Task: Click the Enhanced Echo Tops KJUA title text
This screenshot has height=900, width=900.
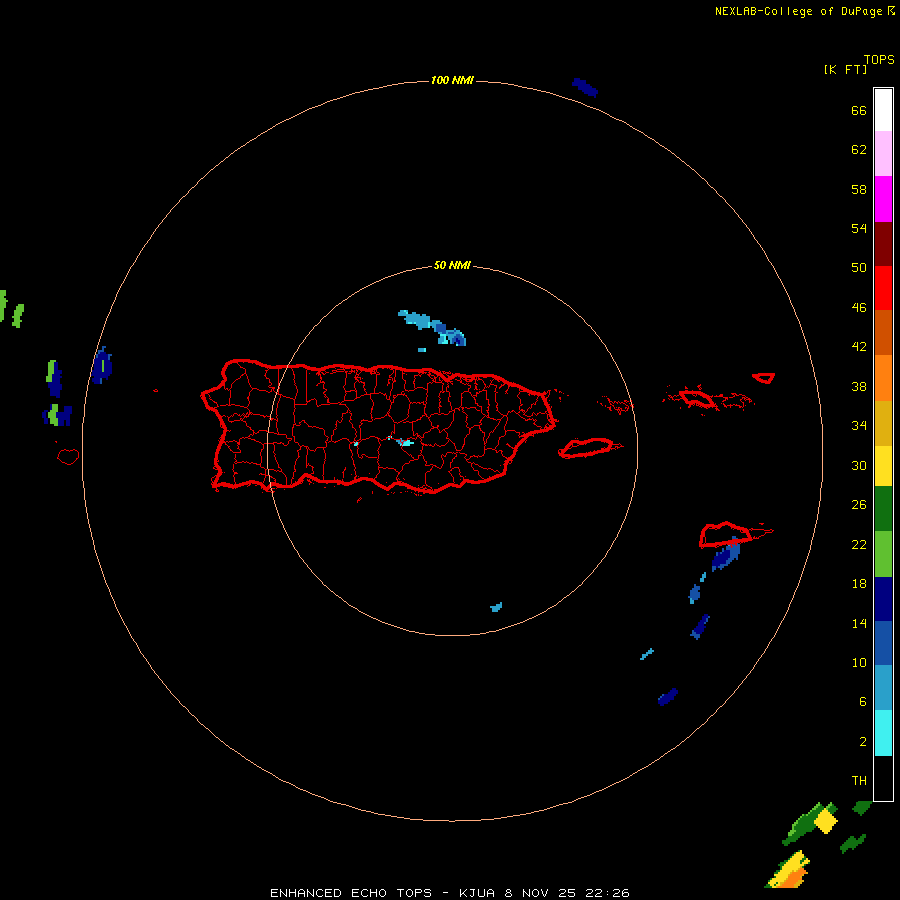Action: click(449, 893)
